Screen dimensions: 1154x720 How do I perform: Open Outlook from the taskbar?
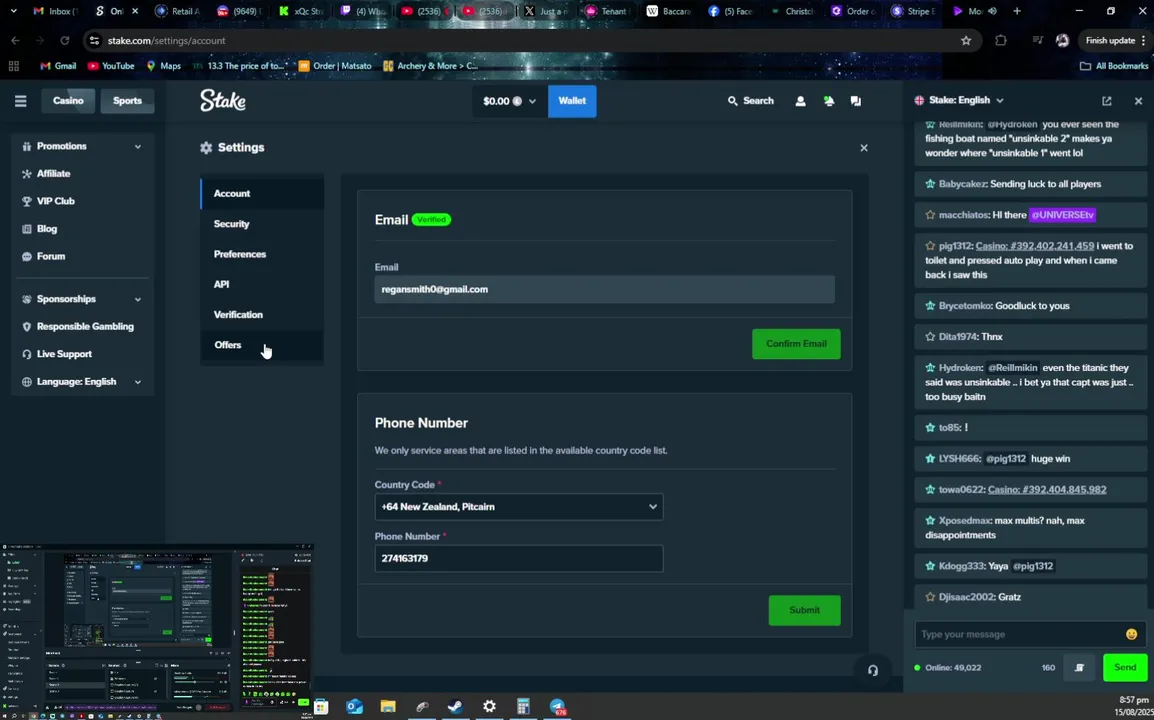point(355,707)
